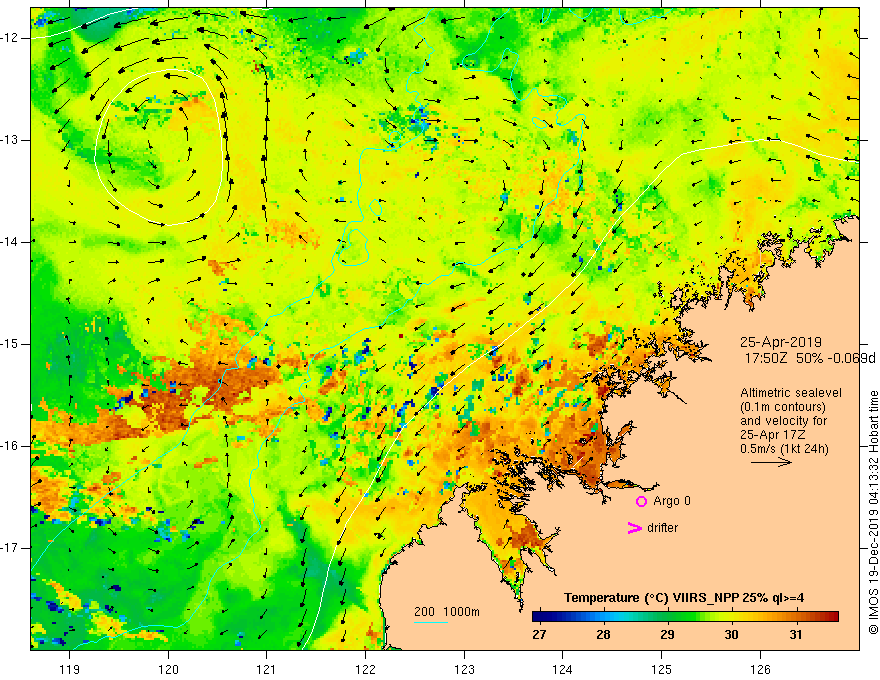The width and height of the screenshot is (880, 680).
Task: Click the 0.5m/s (1kt 24h) text
Action: [x=784, y=449]
